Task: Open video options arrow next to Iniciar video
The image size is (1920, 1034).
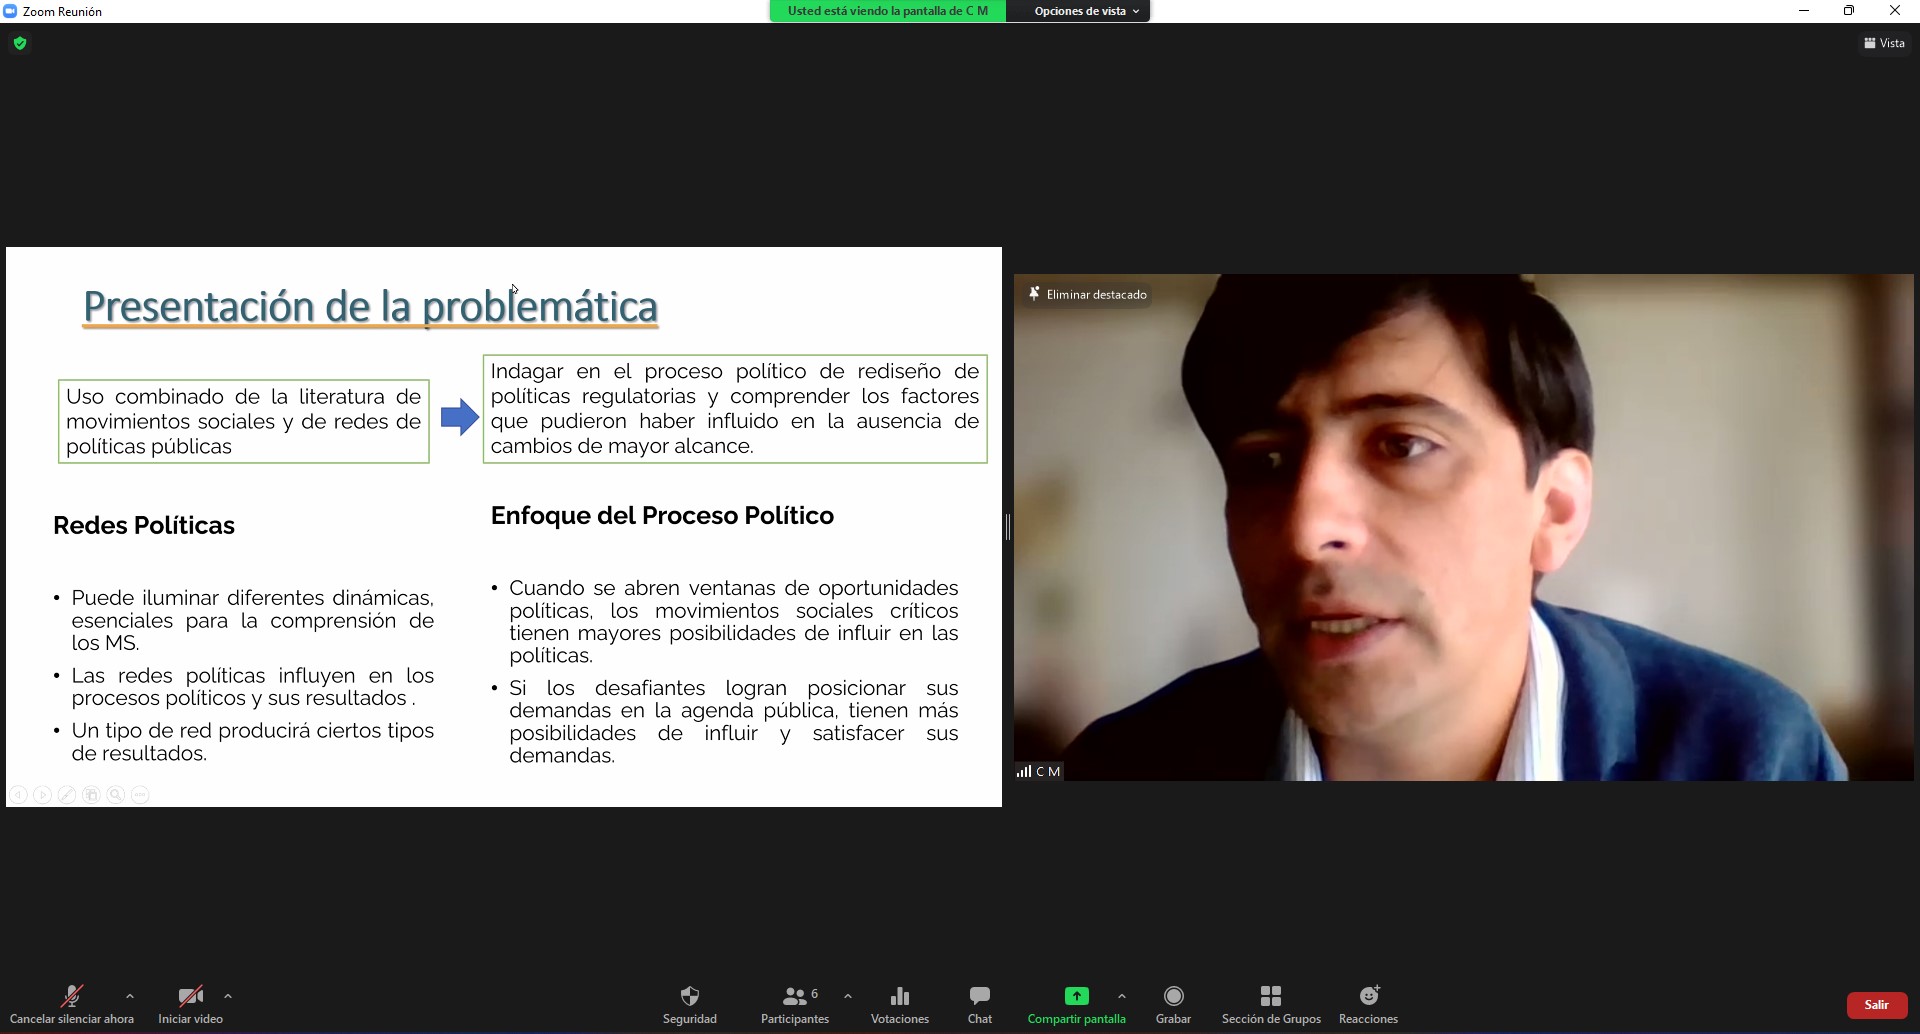Action: (x=228, y=996)
